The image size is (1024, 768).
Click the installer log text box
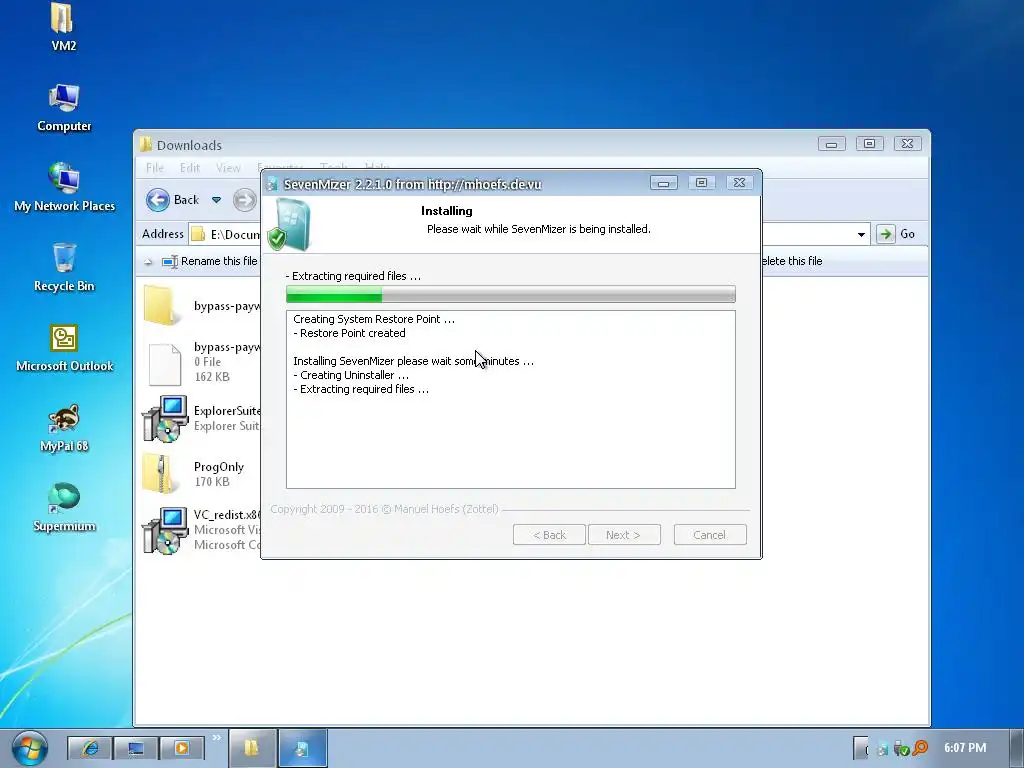point(511,400)
